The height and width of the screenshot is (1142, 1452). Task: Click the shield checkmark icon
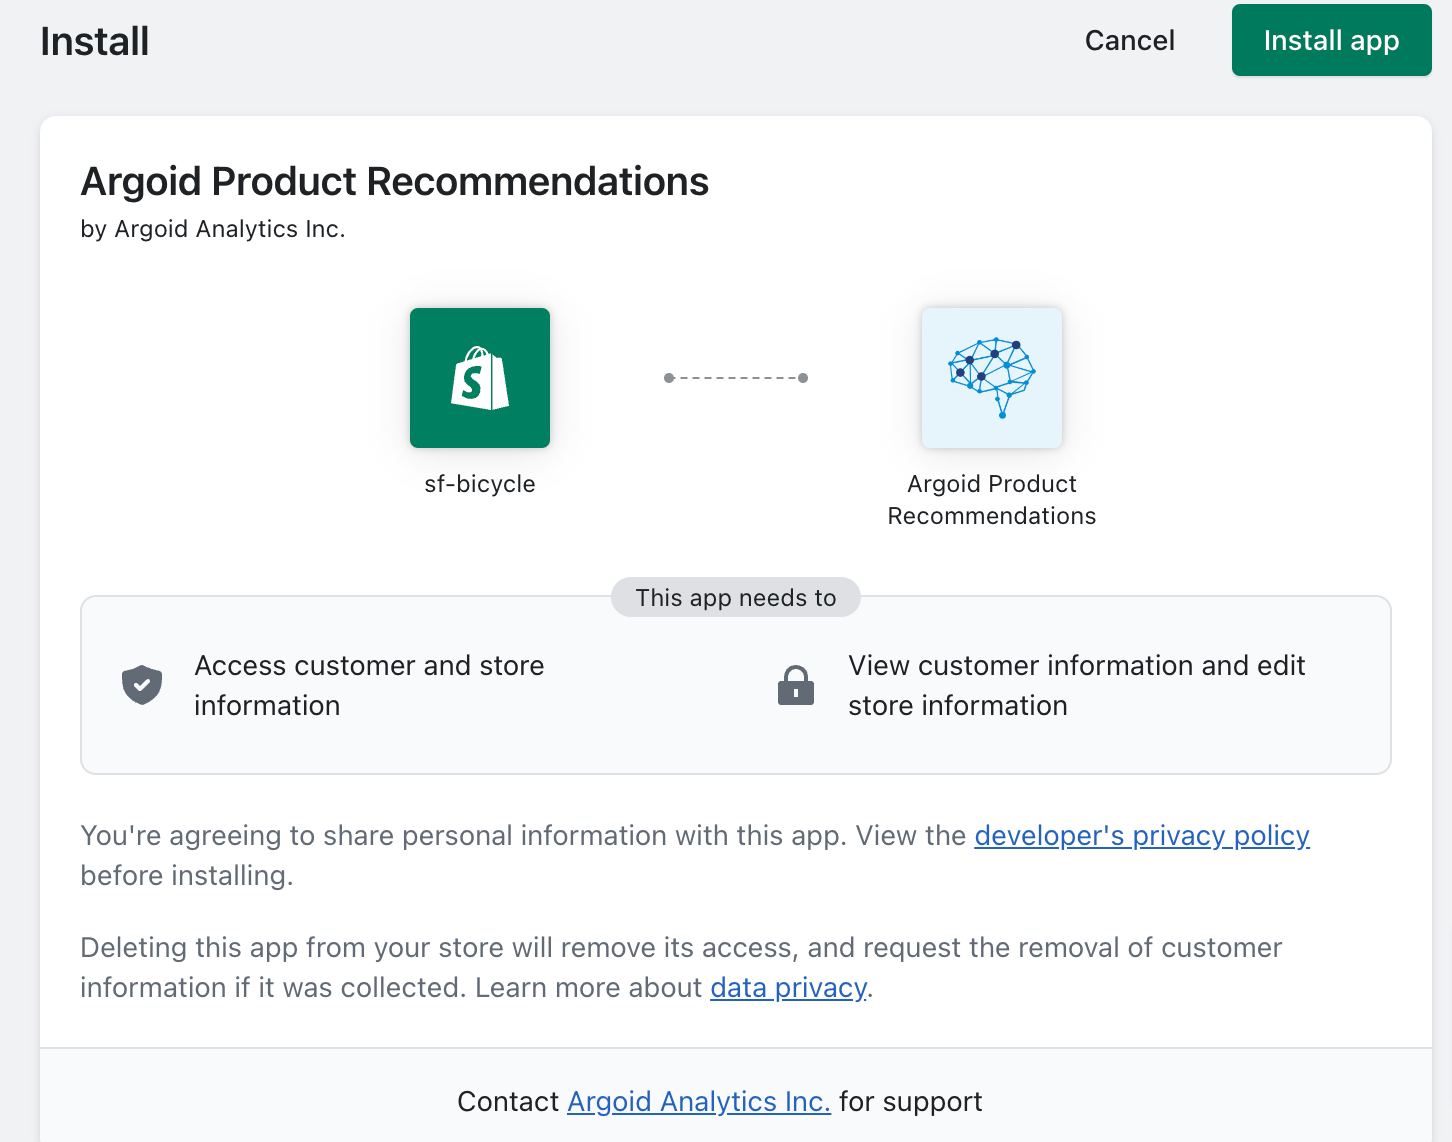click(x=142, y=685)
